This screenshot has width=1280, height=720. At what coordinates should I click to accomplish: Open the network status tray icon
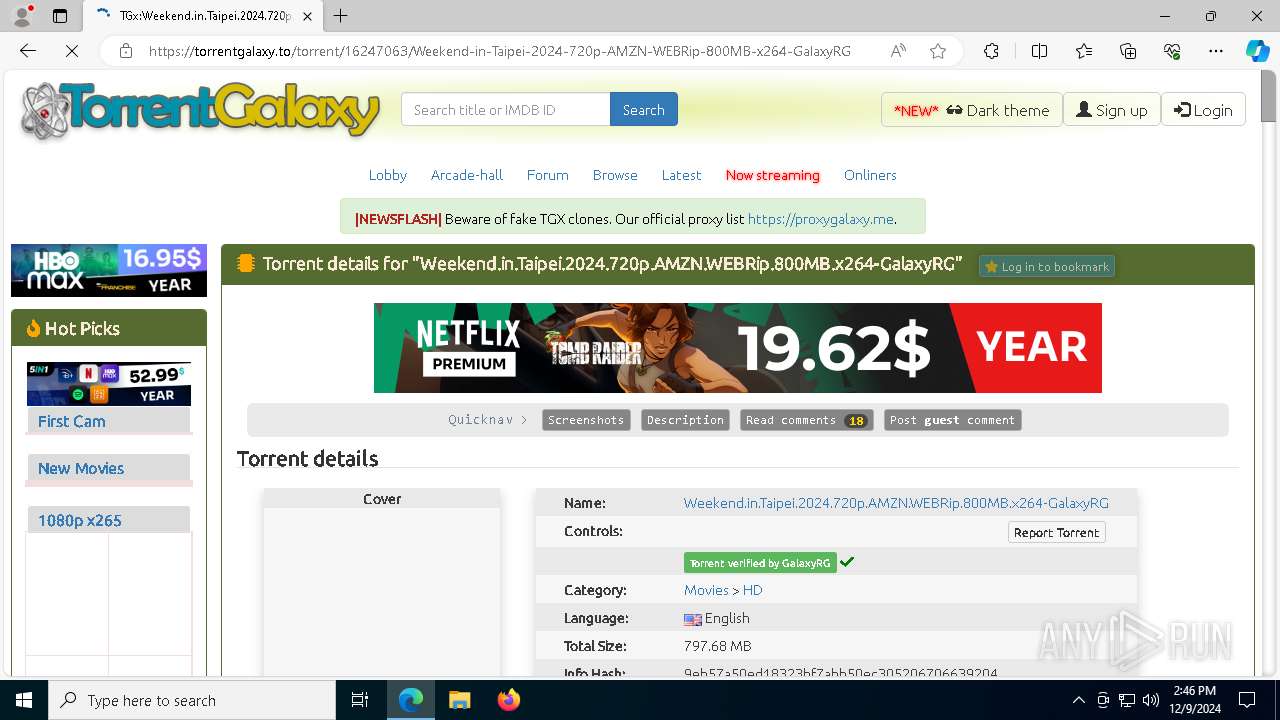click(x=1126, y=700)
